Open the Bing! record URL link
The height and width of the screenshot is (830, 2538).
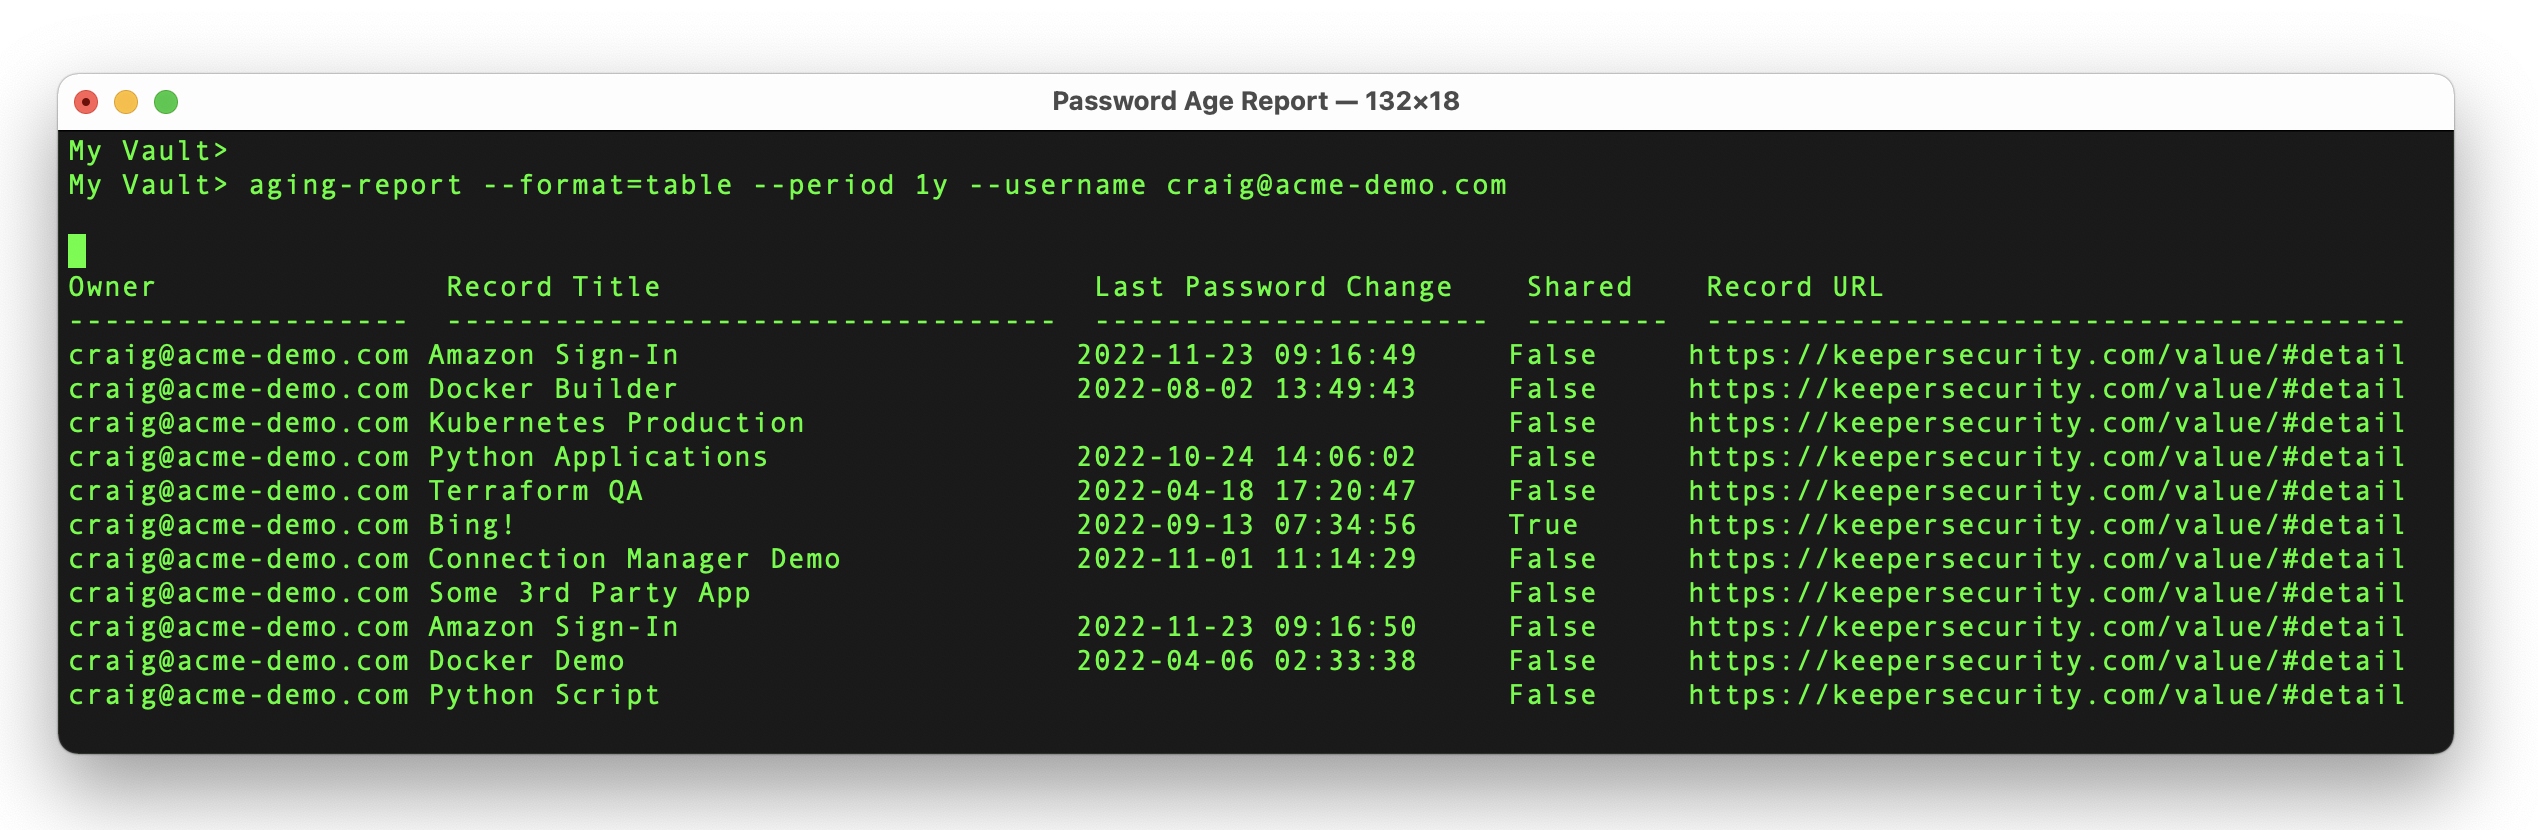2046,525
